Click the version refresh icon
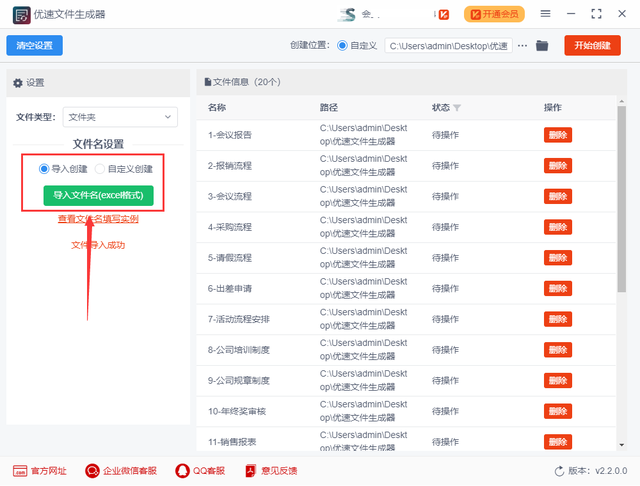Image resolution: width=640 pixels, height=486 pixels. point(559,471)
